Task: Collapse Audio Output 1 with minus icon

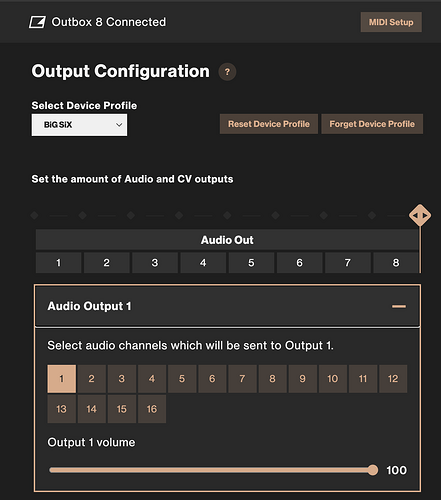Action: coord(399,306)
